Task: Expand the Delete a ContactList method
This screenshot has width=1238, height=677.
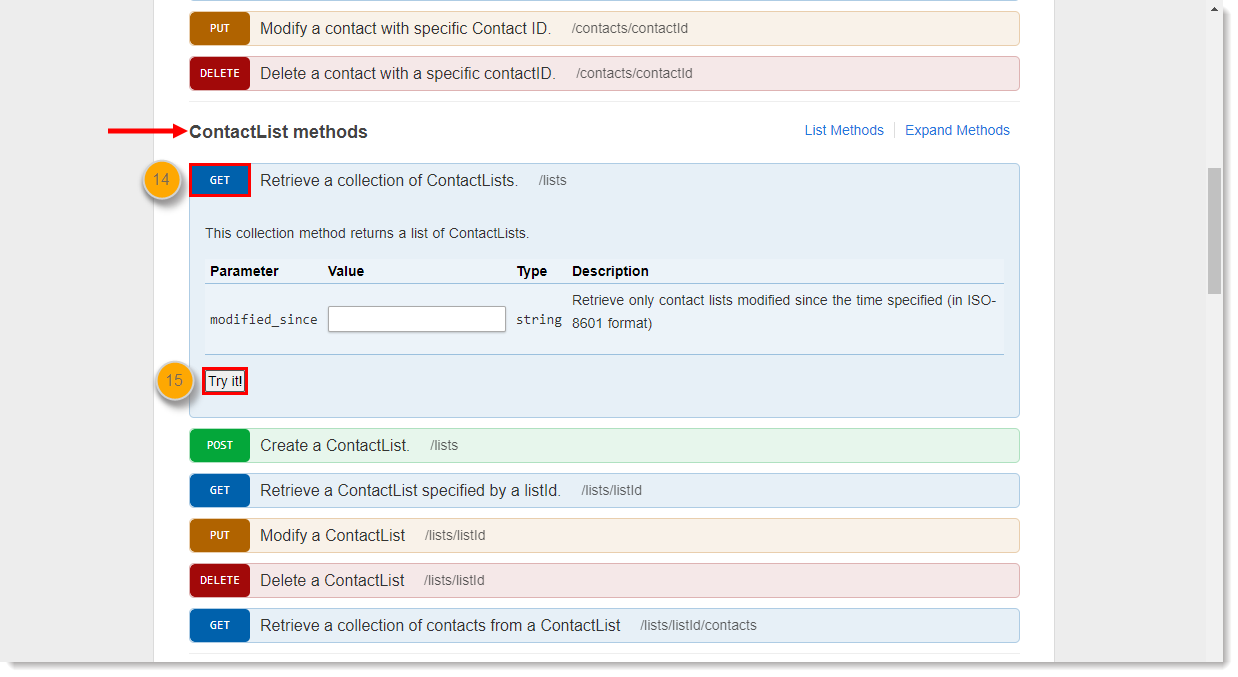Action: (332, 580)
